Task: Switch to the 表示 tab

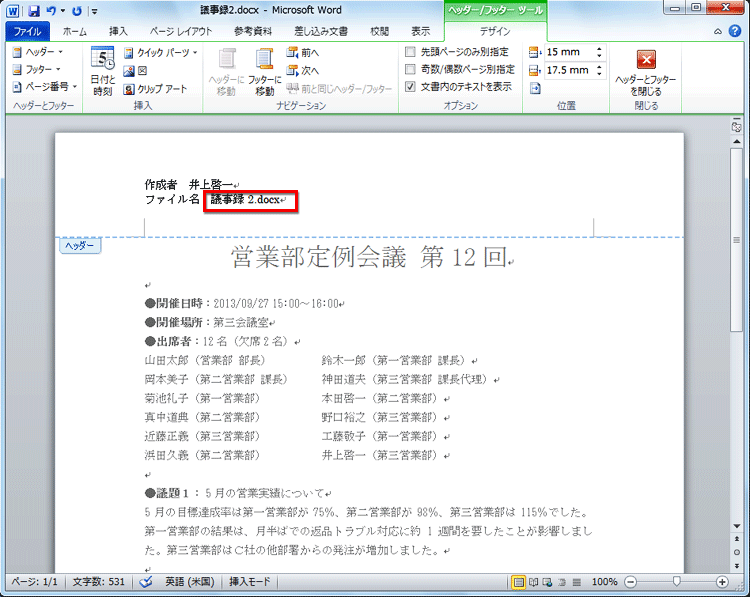Action: coord(420,32)
